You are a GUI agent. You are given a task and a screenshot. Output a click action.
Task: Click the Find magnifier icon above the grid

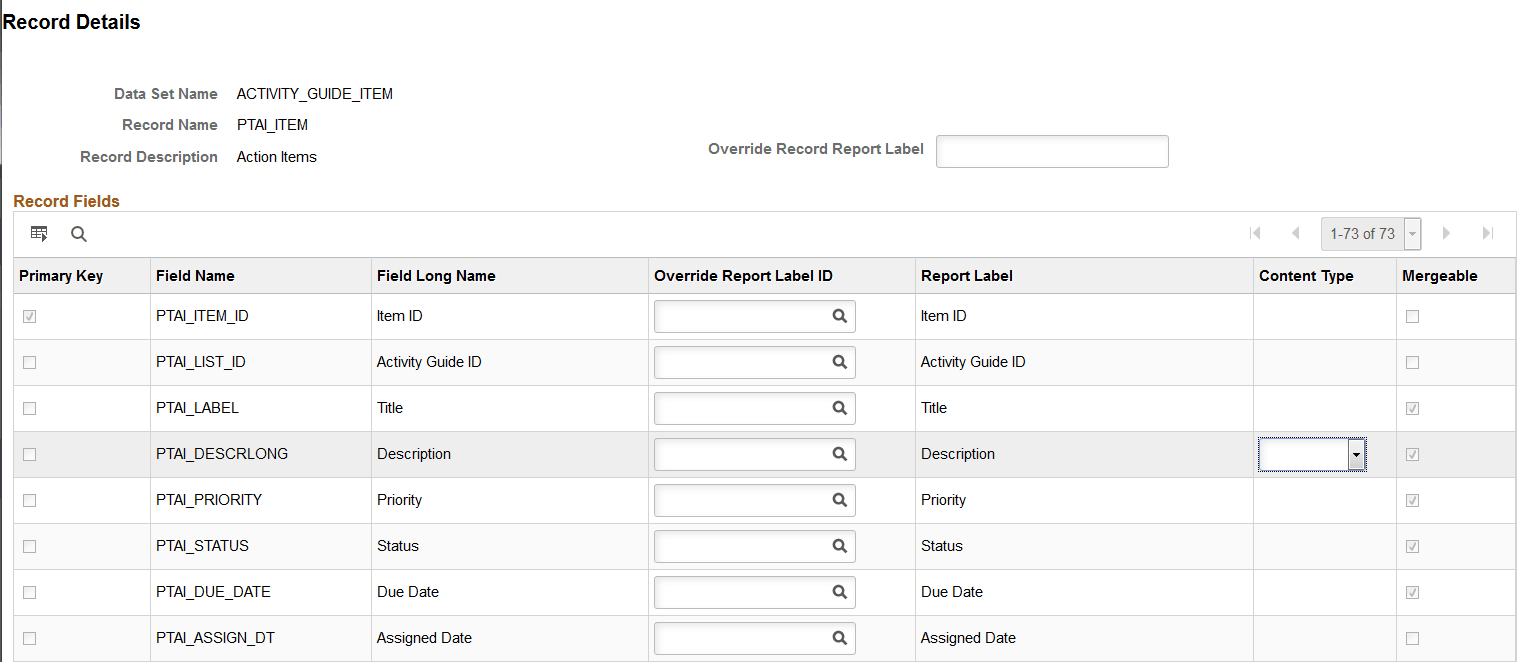pyautogui.click(x=79, y=233)
